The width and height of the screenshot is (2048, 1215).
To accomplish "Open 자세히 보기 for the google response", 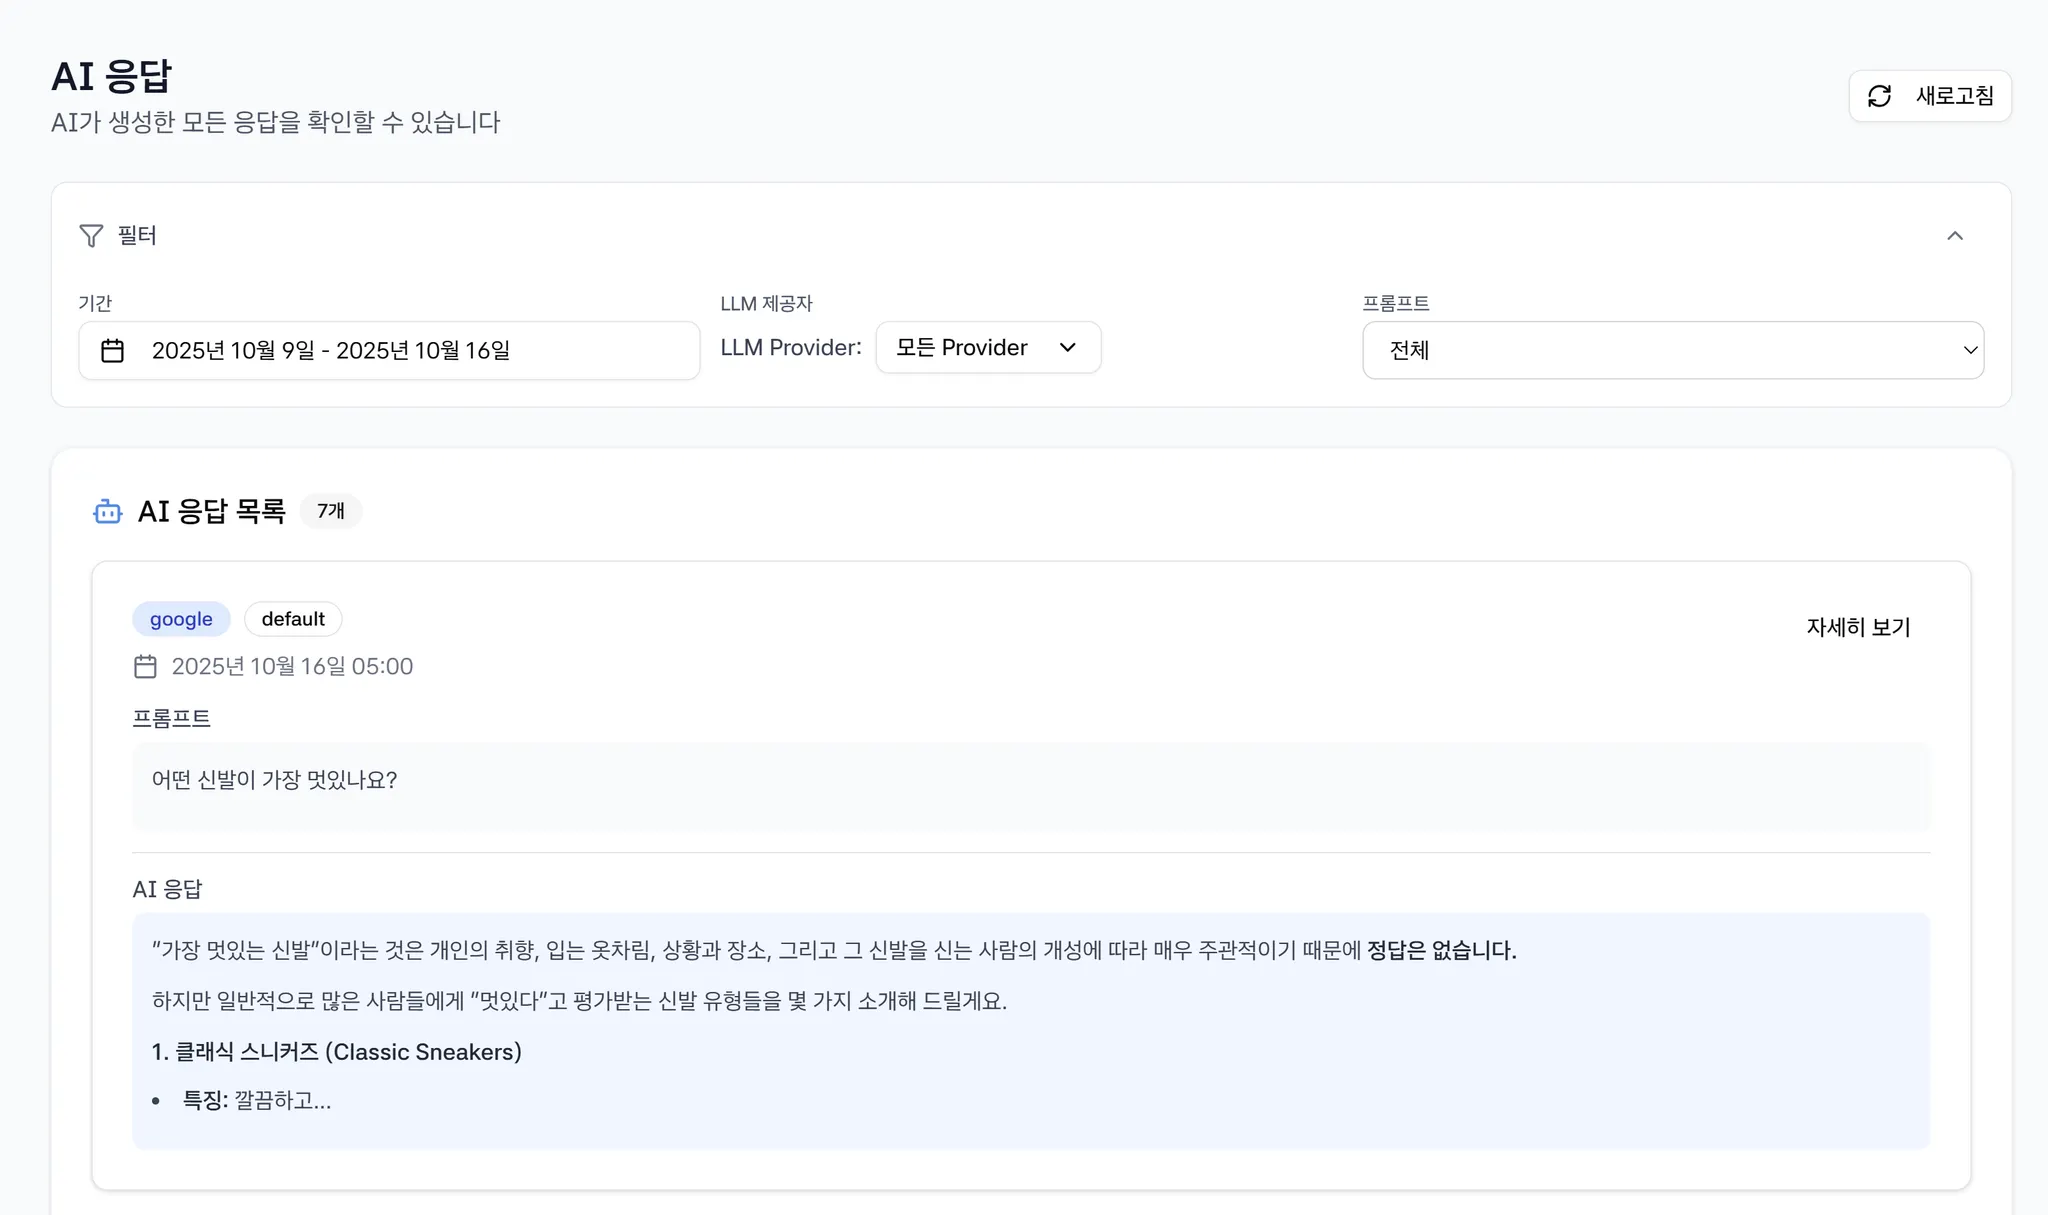I will (1857, 627).
